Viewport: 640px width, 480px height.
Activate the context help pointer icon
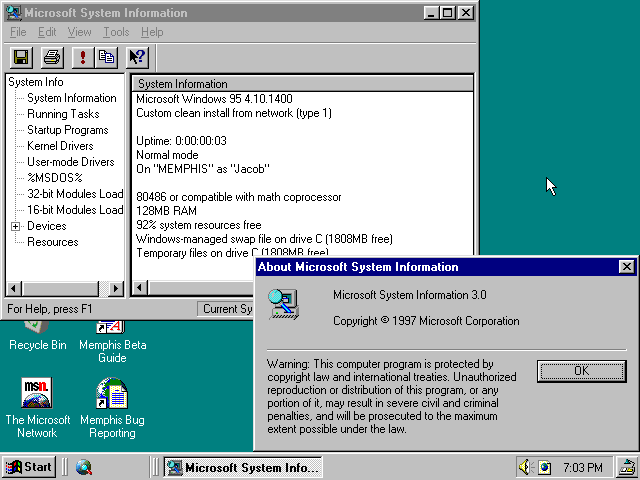pyautogui.click(x=138, y=57)
